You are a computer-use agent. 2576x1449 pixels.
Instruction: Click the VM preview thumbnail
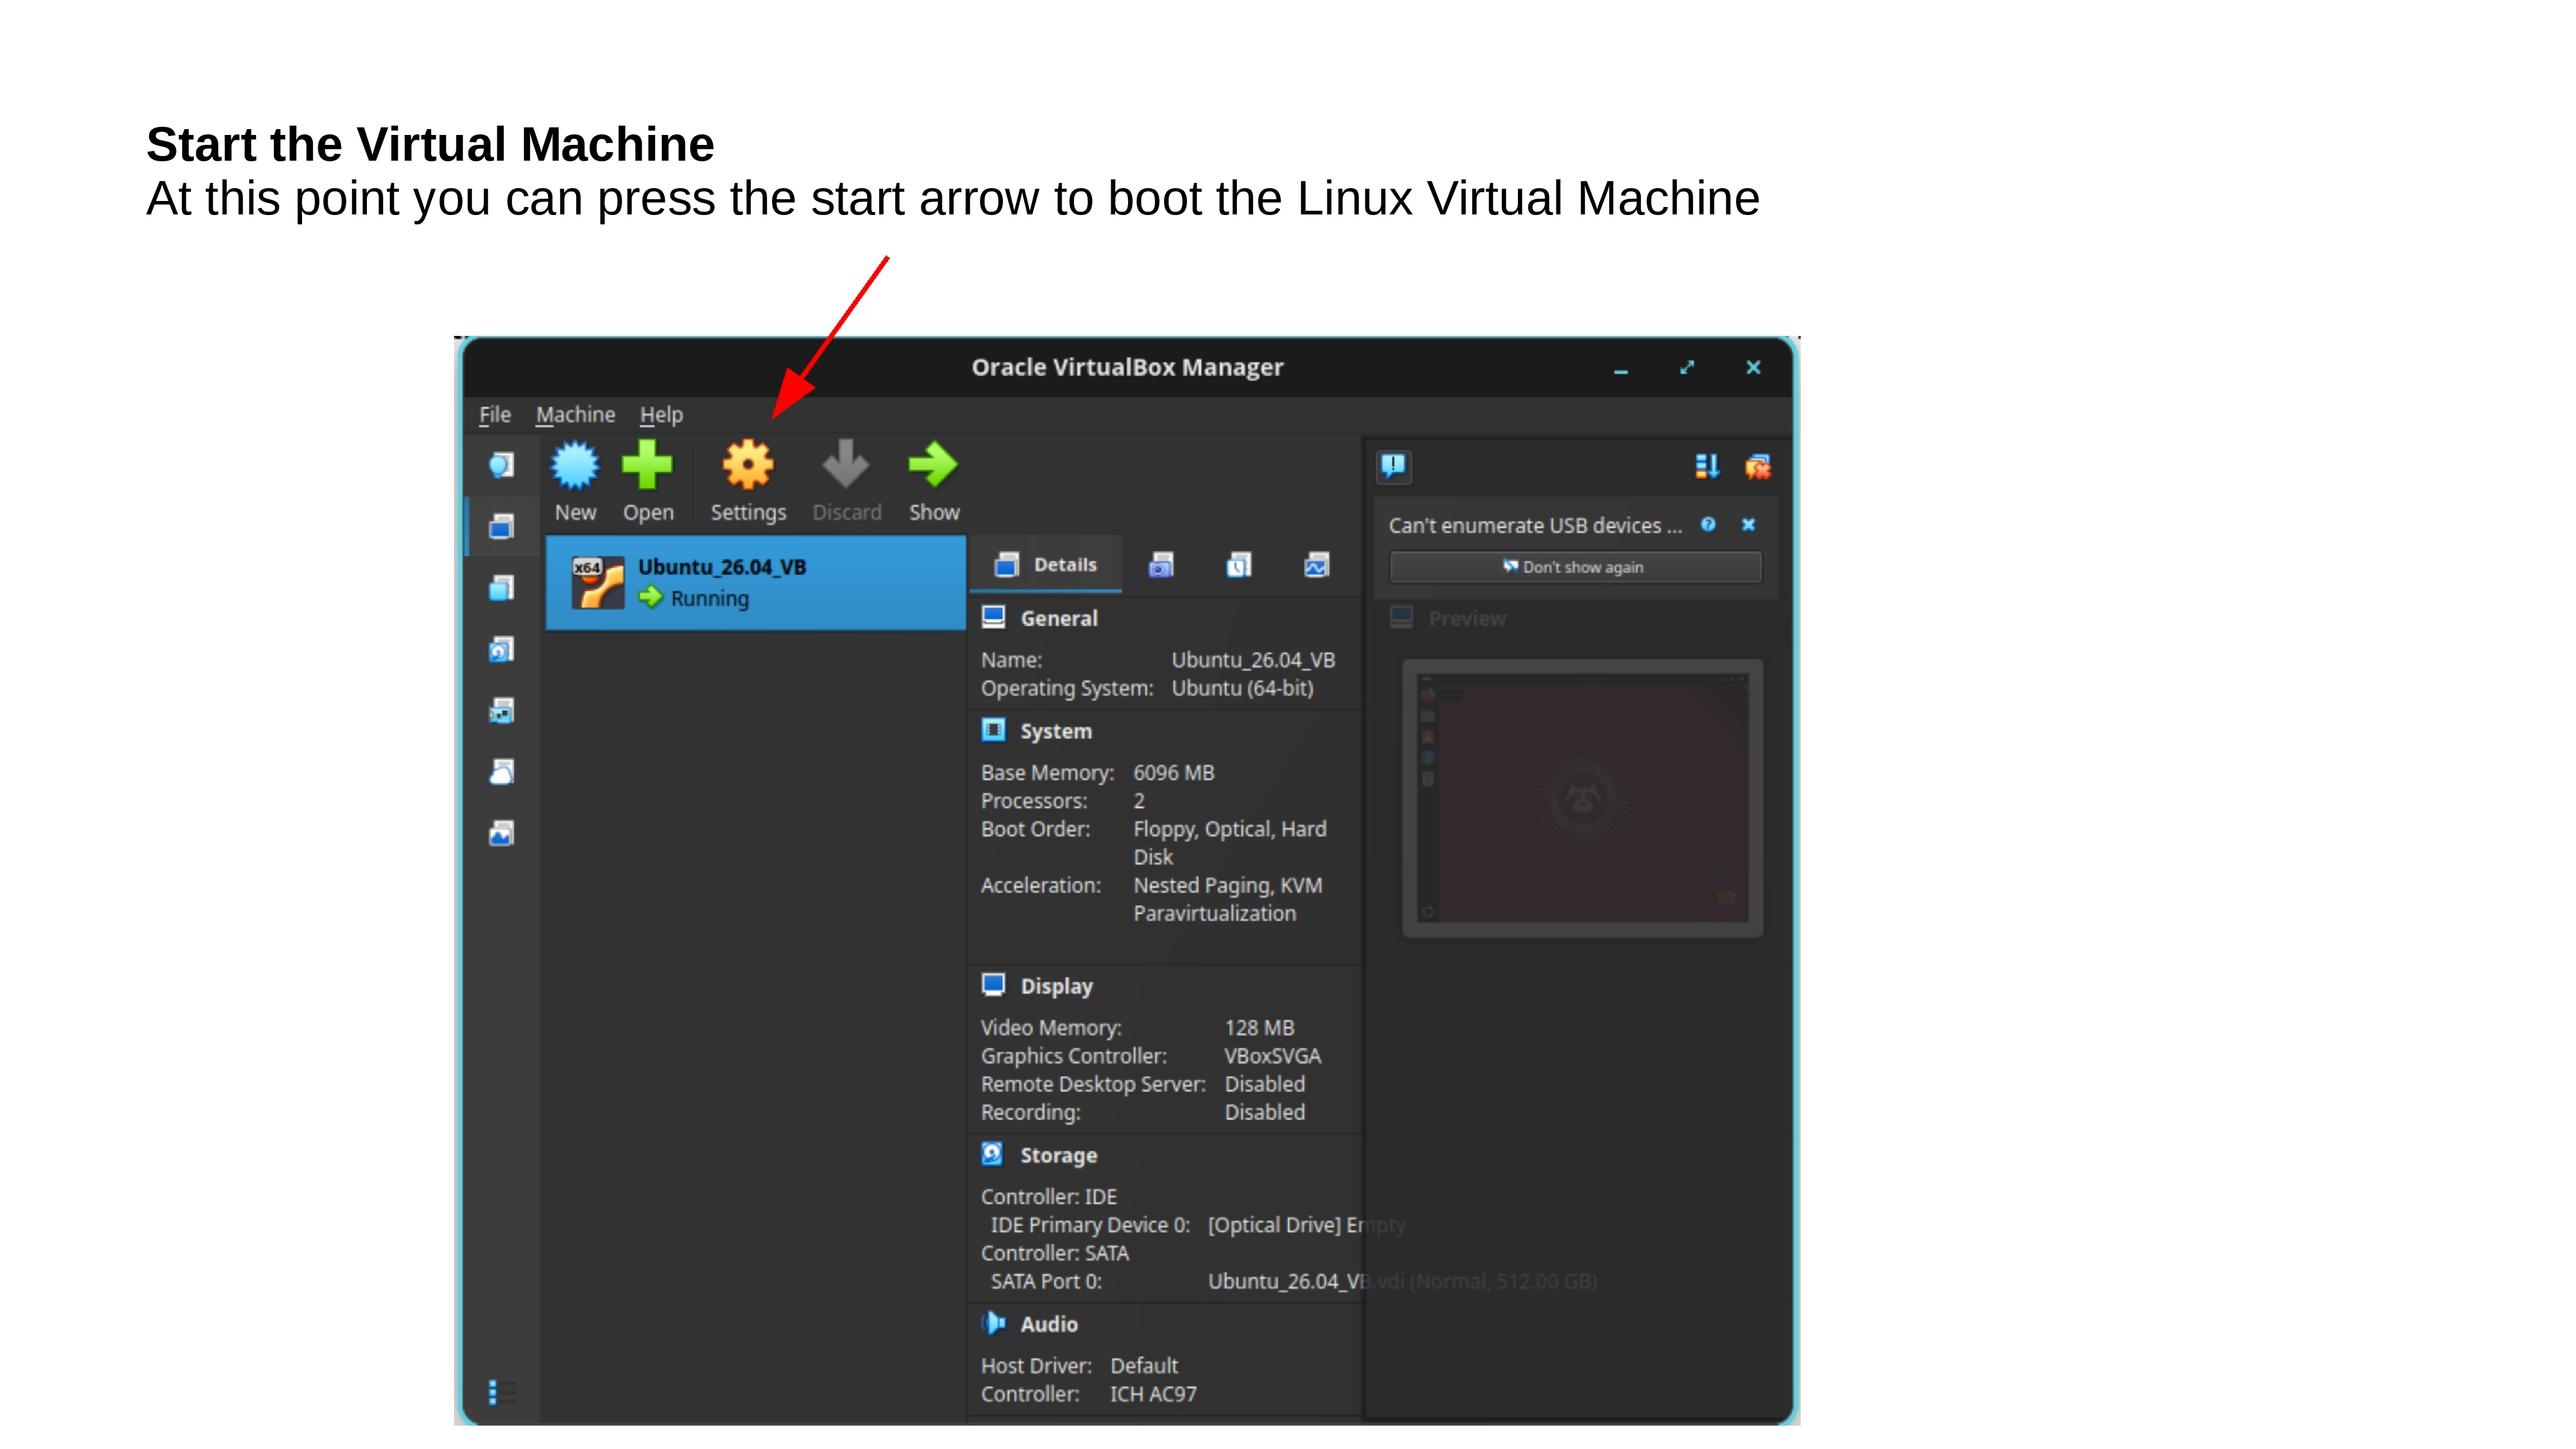(1582, 798)
